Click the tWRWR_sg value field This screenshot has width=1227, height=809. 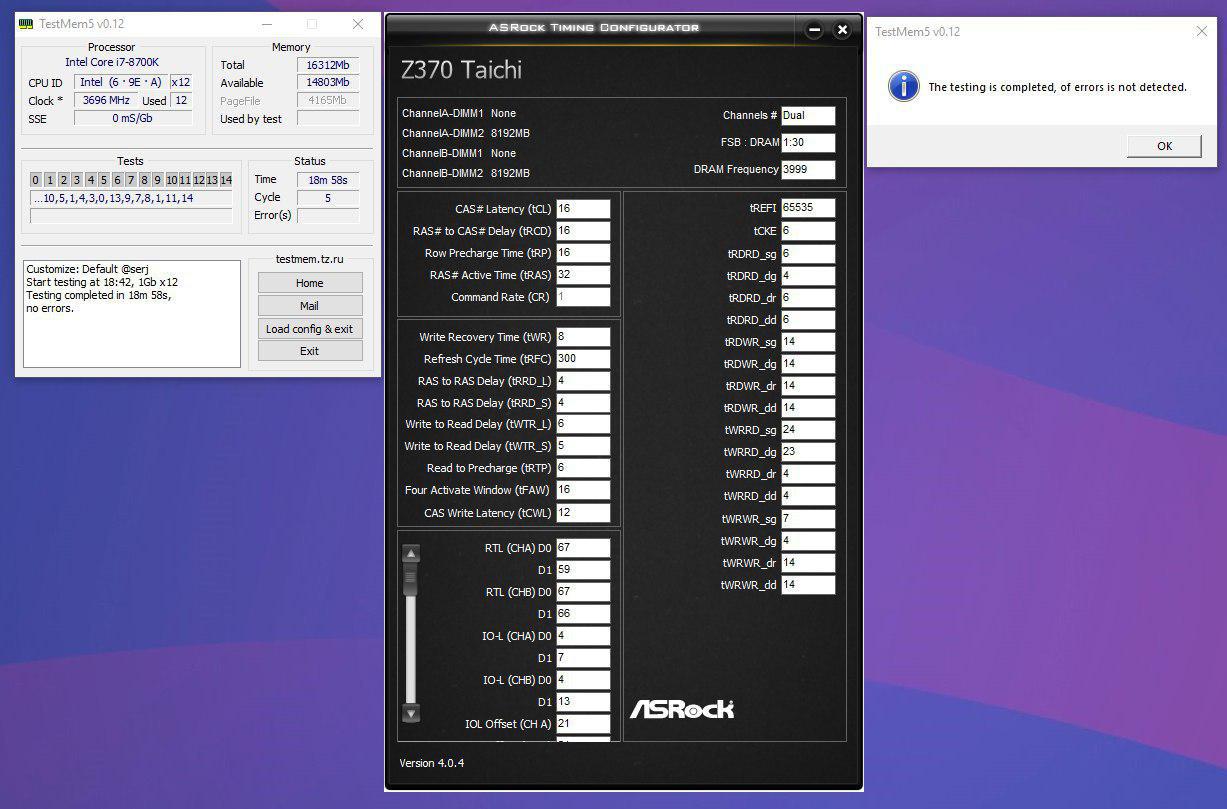pos(808,519)
